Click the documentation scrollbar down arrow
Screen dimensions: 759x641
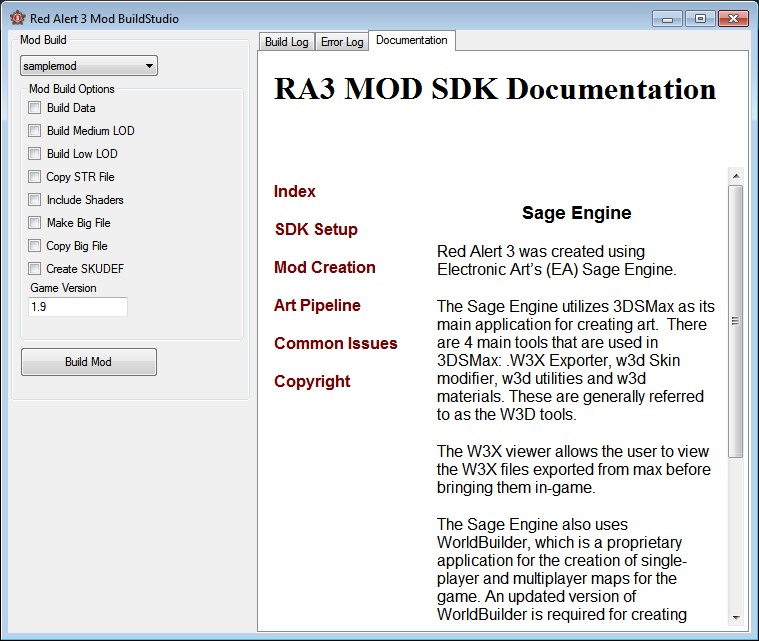(736, 618)
